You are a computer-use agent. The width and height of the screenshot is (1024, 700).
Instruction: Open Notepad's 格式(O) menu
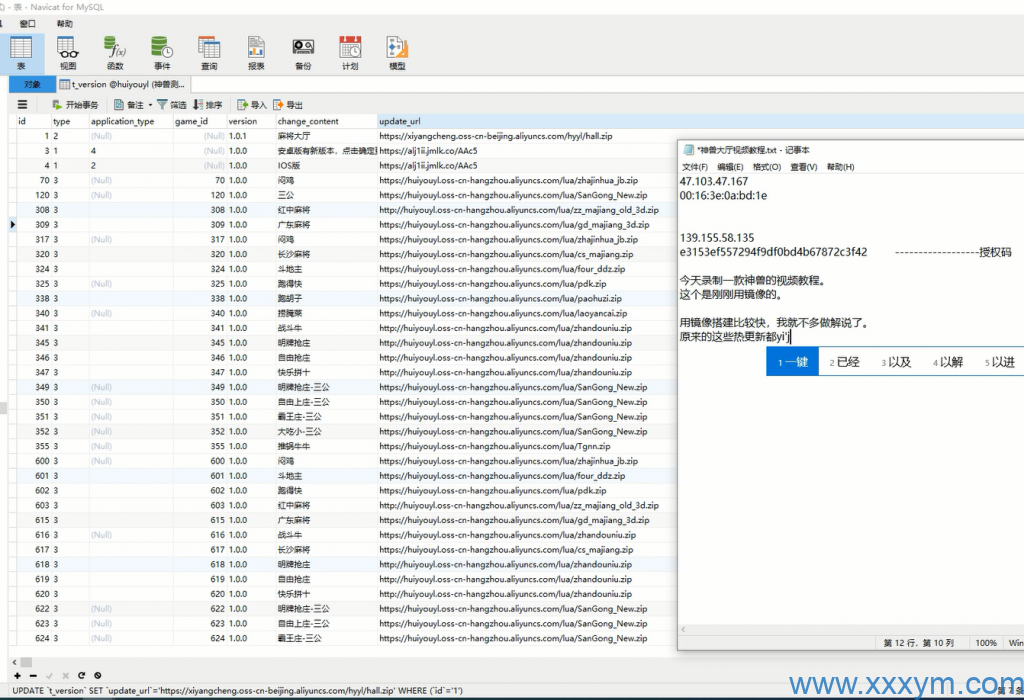(766, 167)
